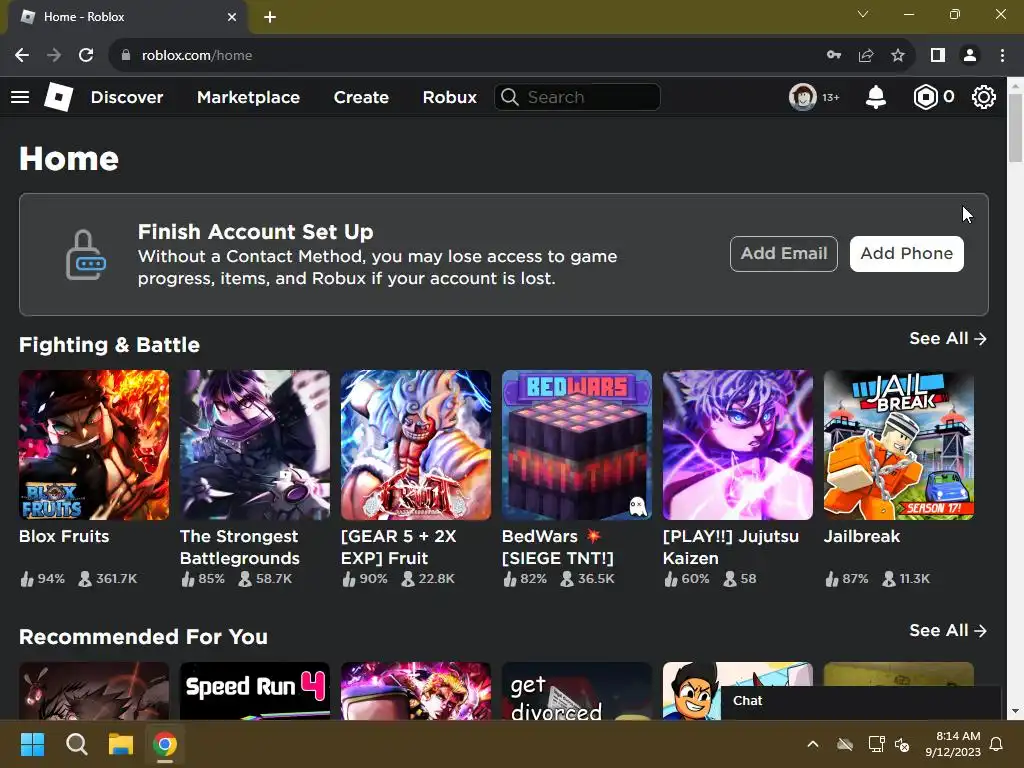Click the Chrome icon in the taskbar

(x=165, y=744)
